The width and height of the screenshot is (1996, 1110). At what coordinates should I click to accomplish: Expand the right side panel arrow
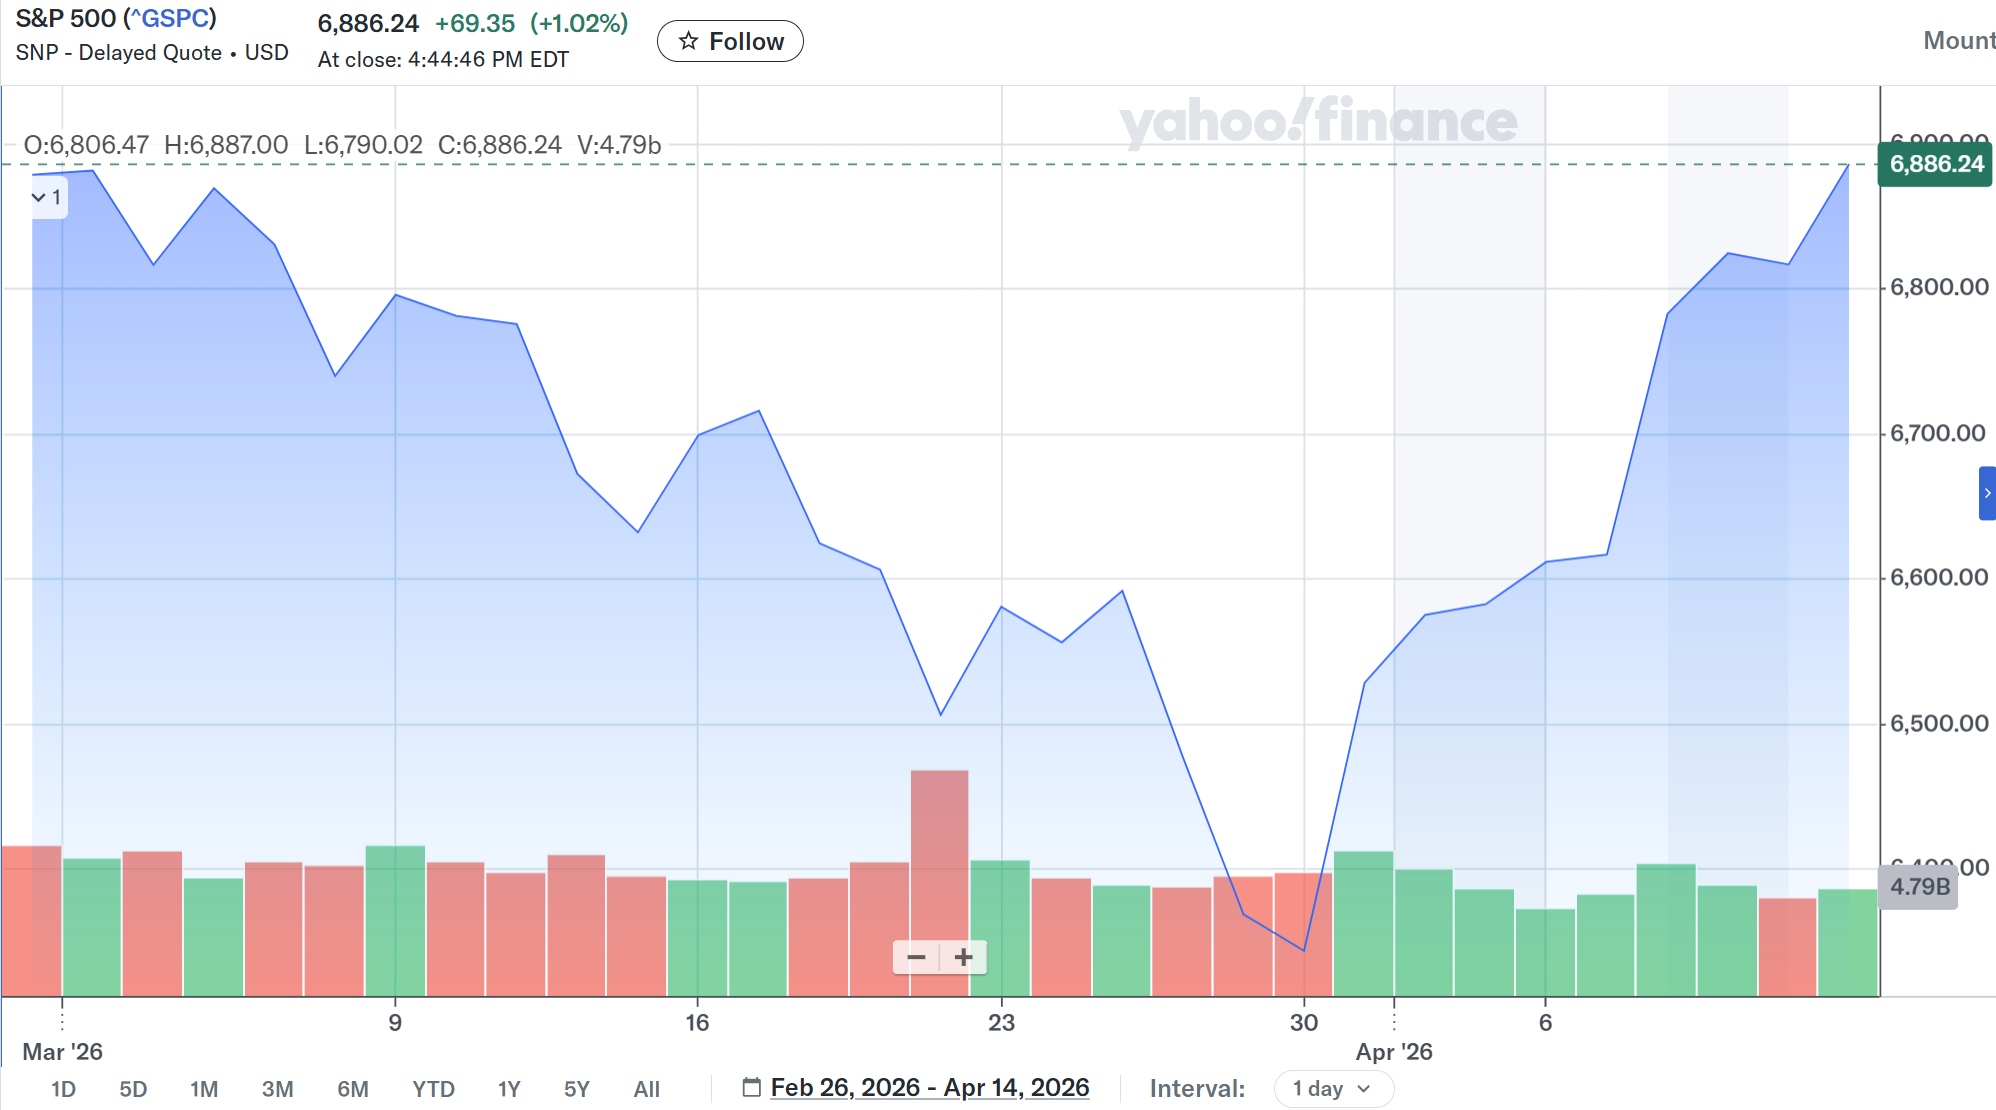point(1987,493)
